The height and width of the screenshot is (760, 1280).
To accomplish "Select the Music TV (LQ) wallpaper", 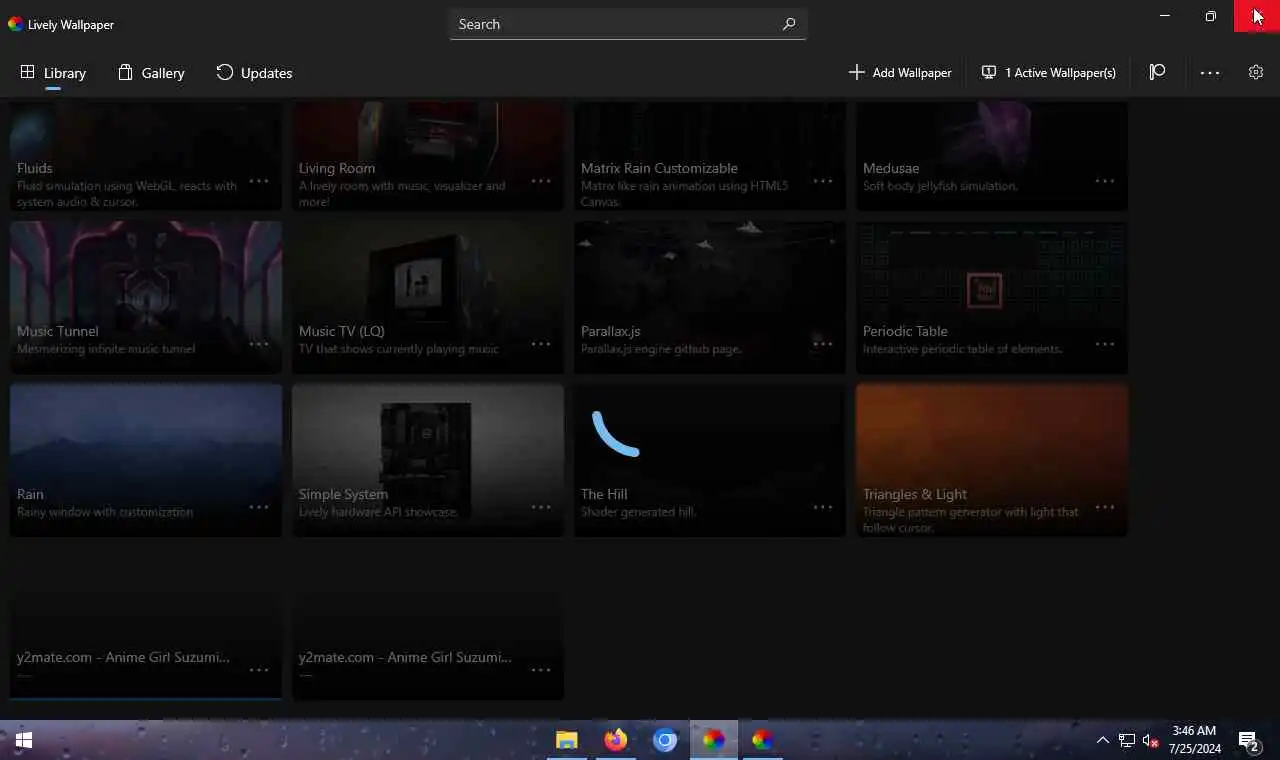I will pos(428,297).
